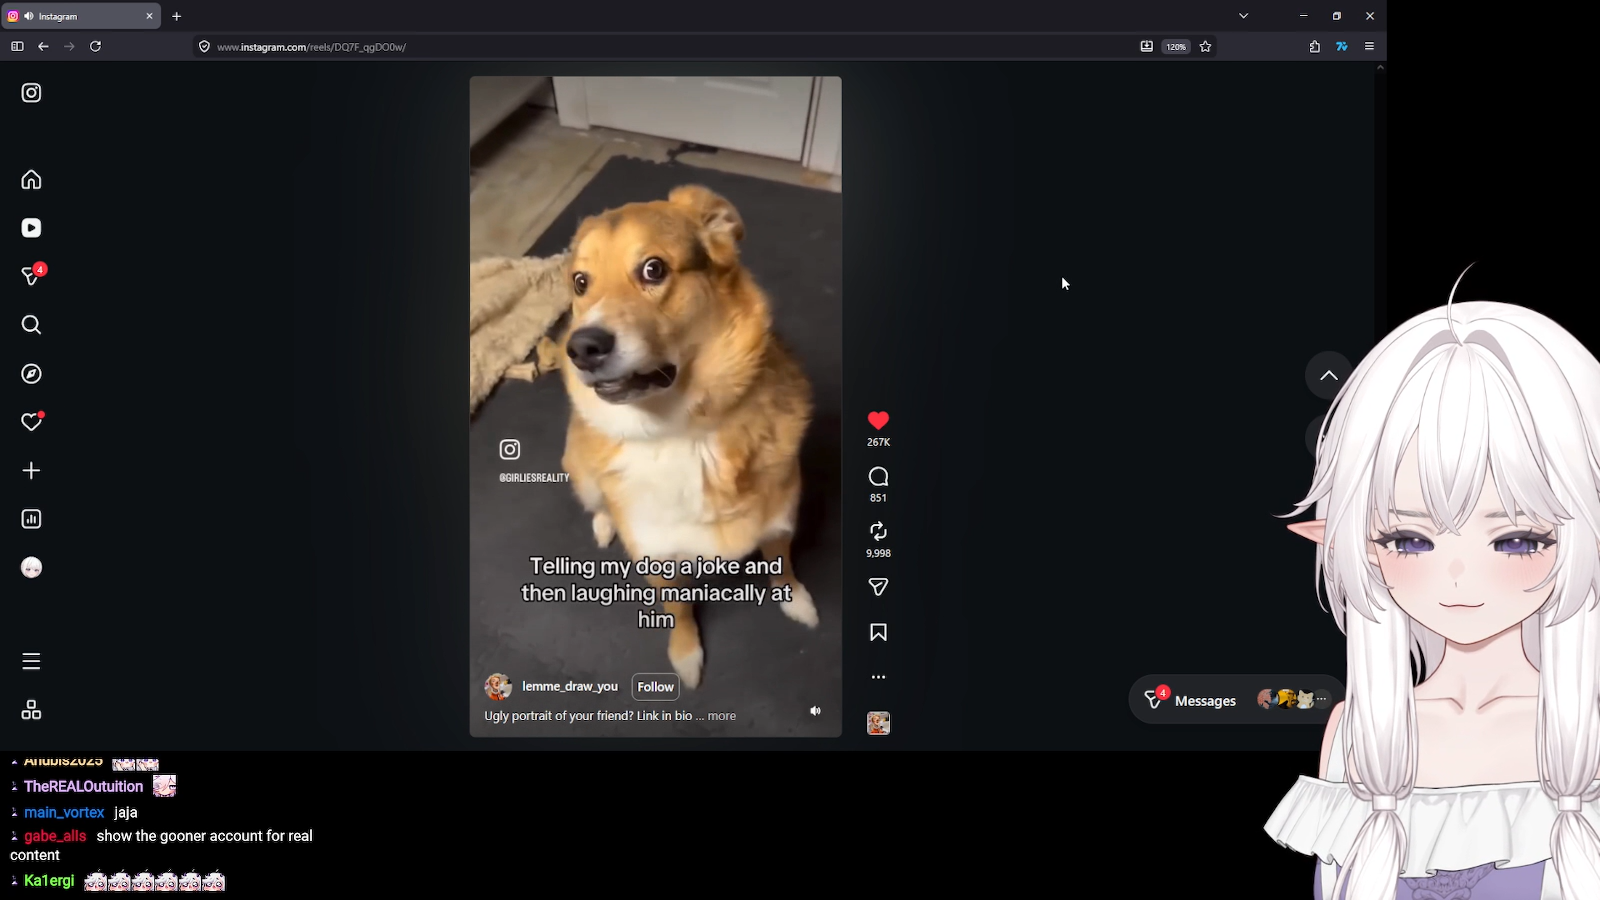Close the Instagram browser tab

[150, 16]
